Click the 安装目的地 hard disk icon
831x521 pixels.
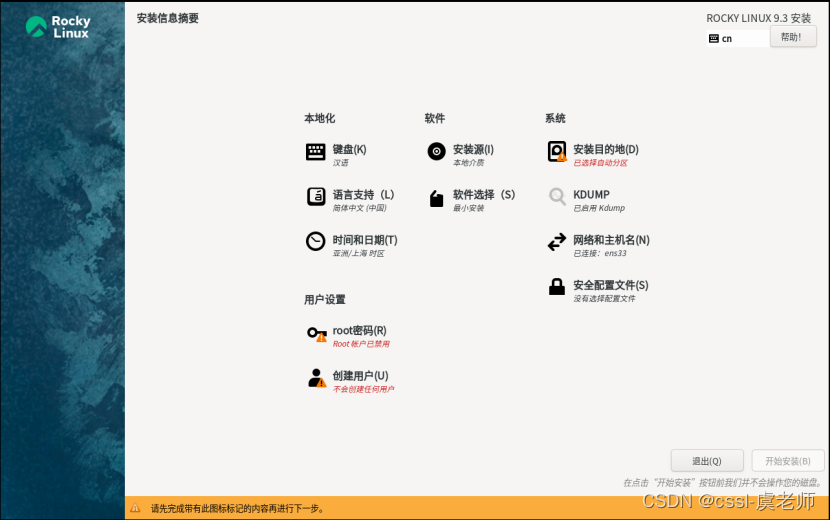557,152
